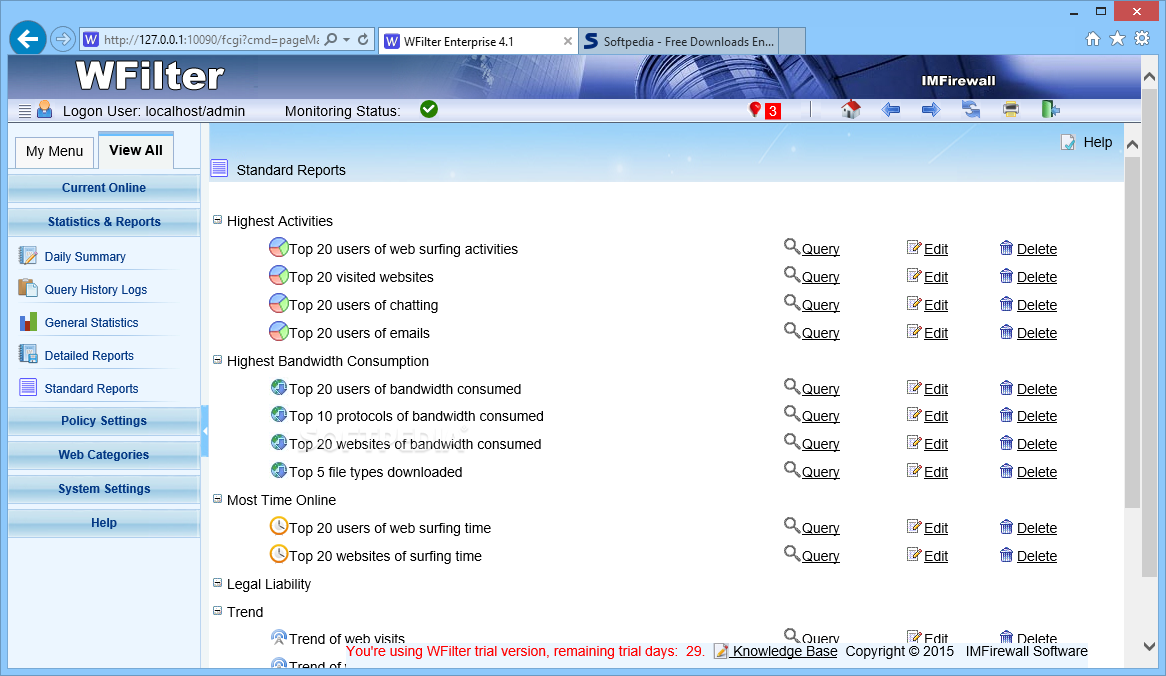Open browser settings gear
The width and height of the screenshot is (1166, 676).
[1142, 39]
